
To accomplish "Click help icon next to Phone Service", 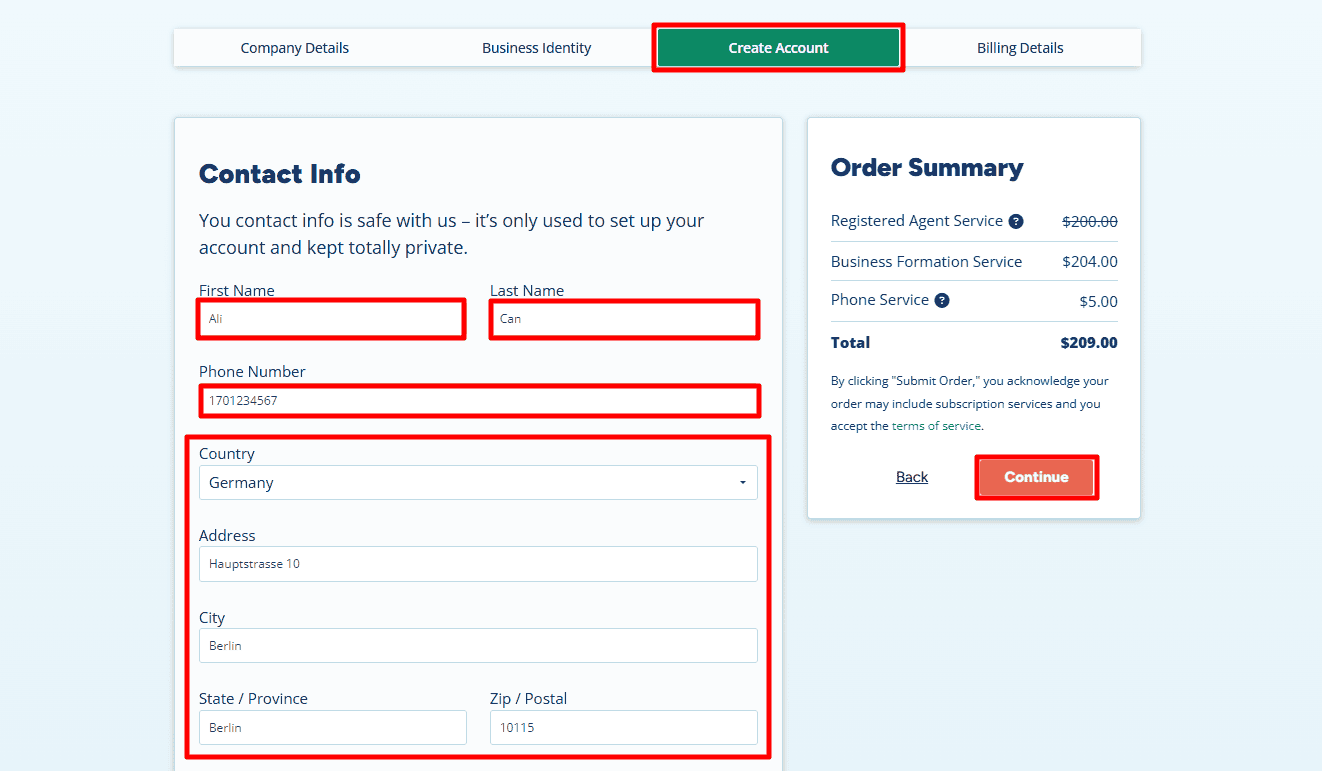I will [941, 300].
